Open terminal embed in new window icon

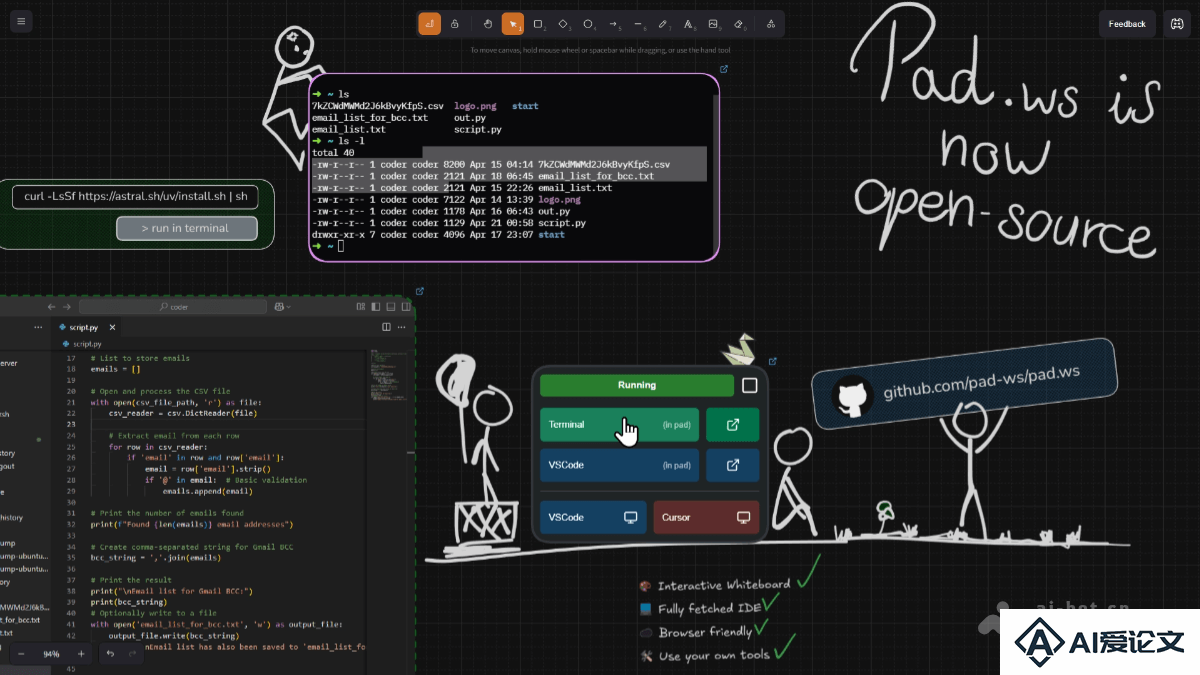click(x=724, y=69)
